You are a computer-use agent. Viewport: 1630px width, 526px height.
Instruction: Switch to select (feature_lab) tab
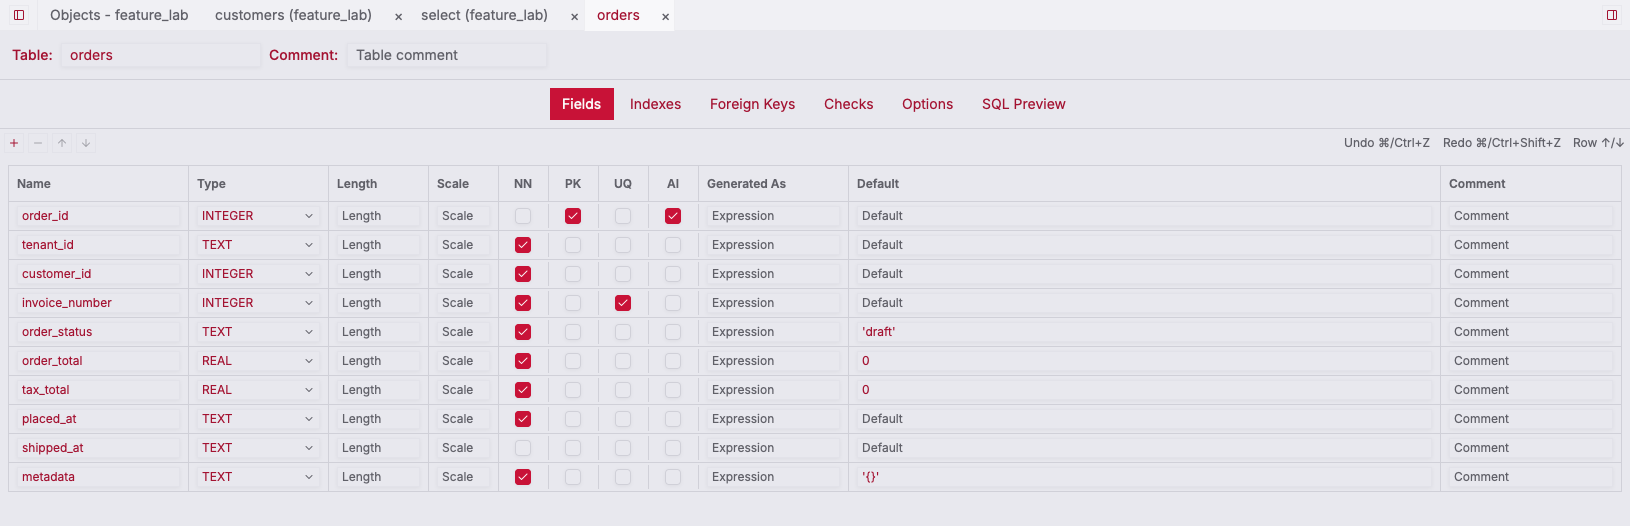tap(484, 15)
